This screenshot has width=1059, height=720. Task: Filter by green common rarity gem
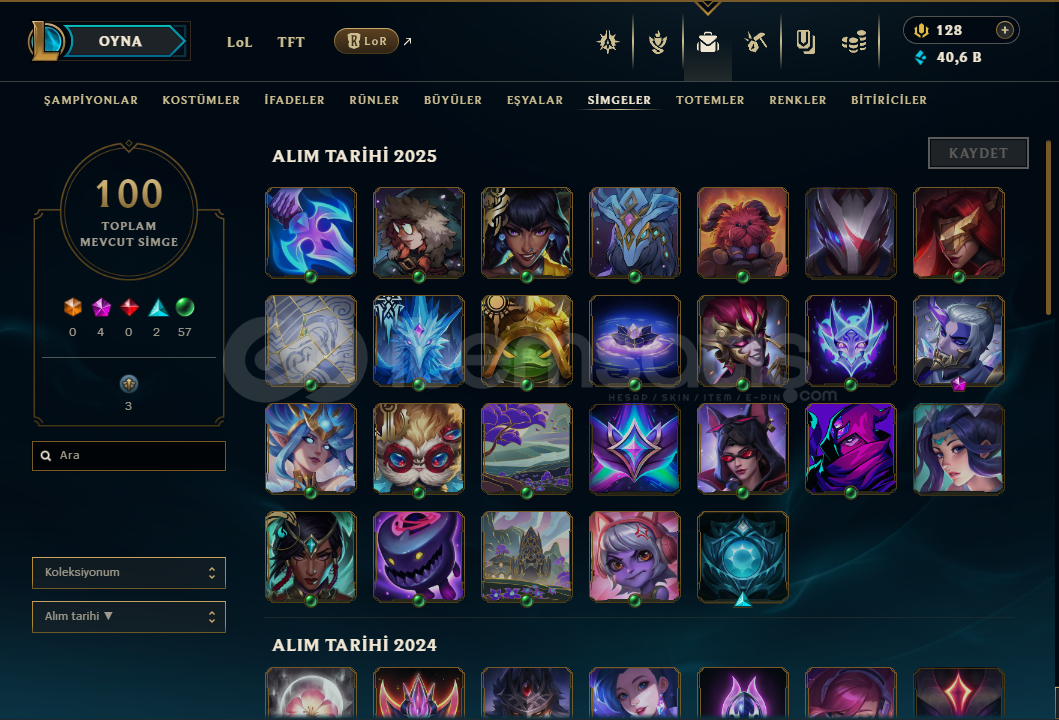coord(184,307)
